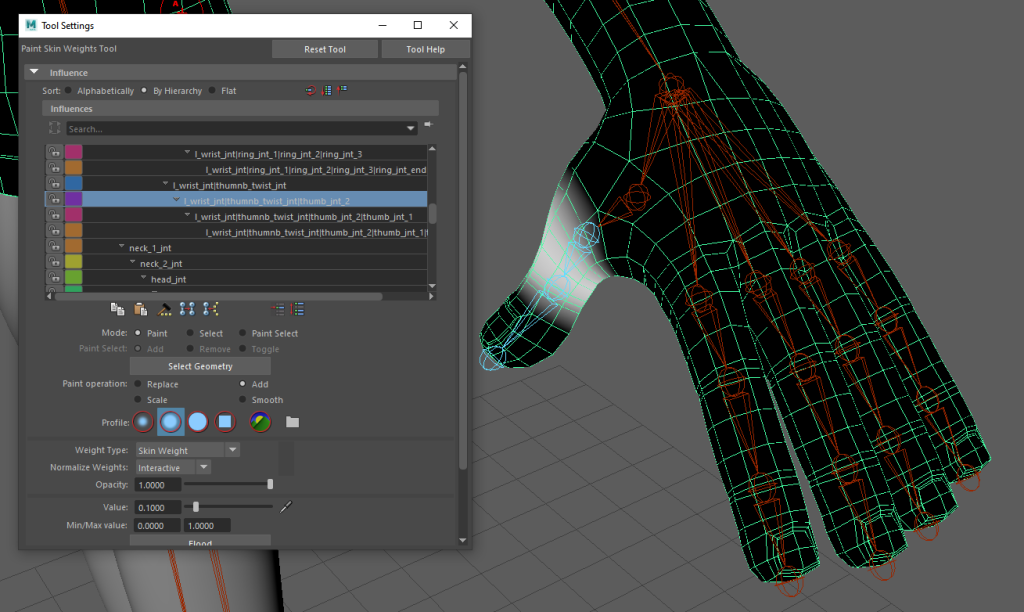This screenshot has height=612, width=1024.
Task: Collapse the ring_jnt_3 tree node
Action: (187, 153)
